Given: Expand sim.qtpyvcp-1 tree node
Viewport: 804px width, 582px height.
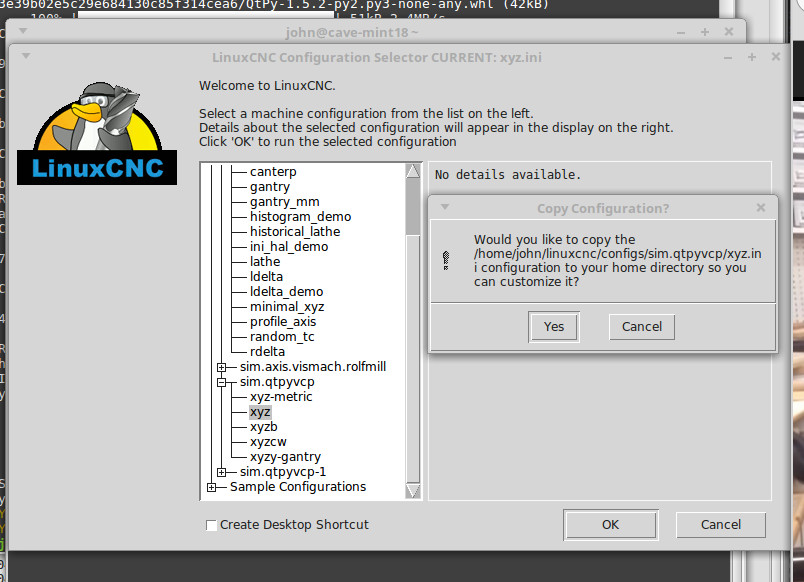Looking at the screenshot, I should 222,472.
